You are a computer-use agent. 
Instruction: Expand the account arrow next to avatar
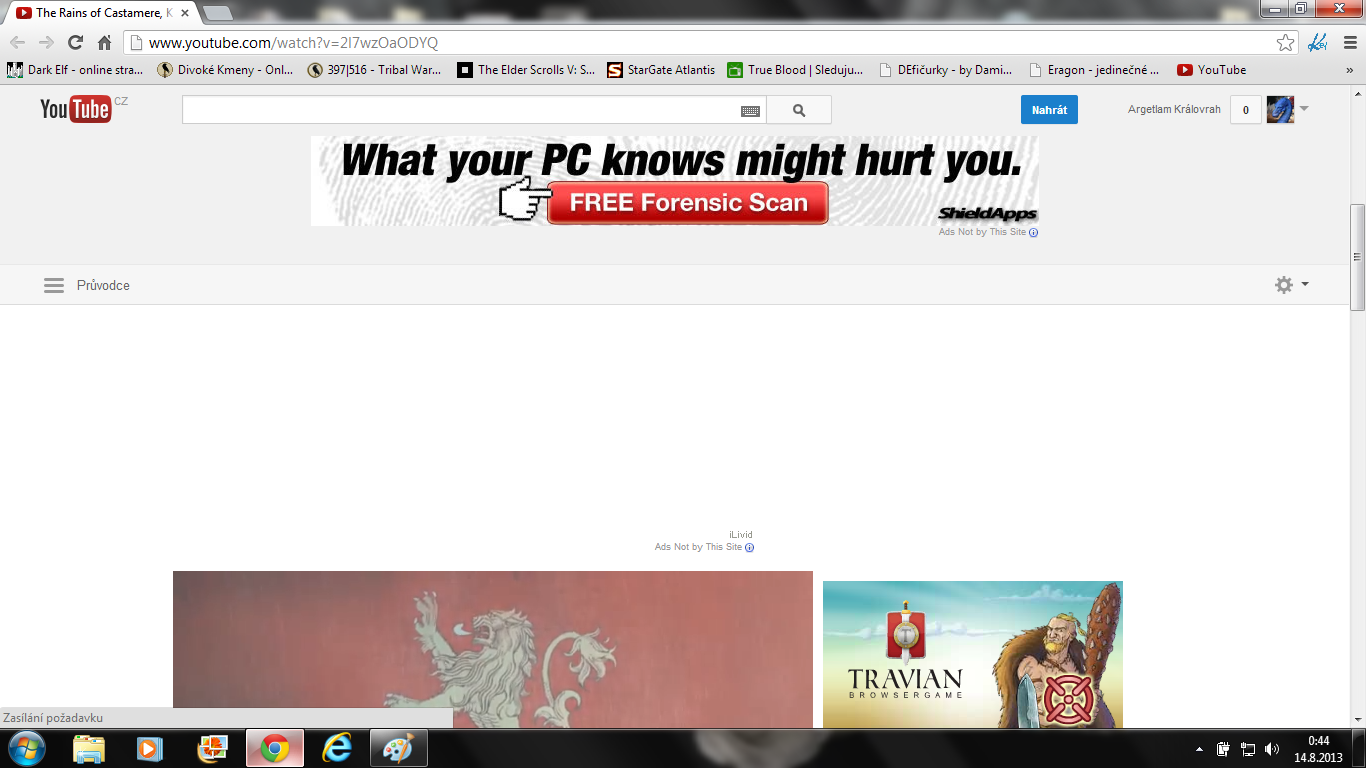click(1304, 108)
